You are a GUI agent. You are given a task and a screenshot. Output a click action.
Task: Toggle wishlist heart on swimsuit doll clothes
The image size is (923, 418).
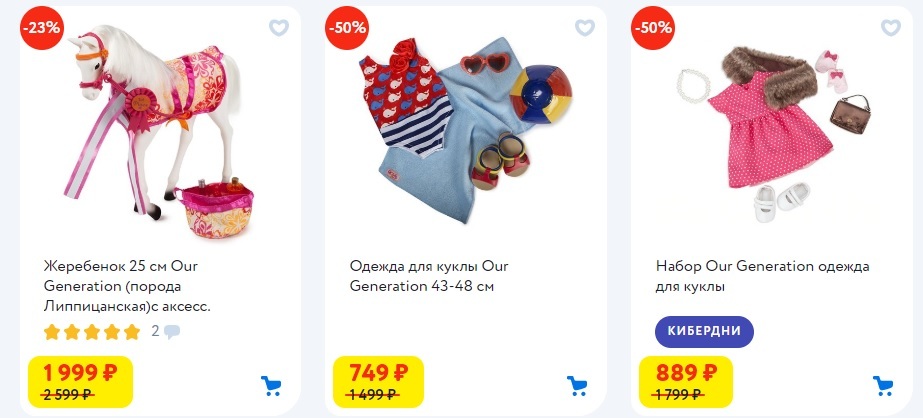point(585,28)
